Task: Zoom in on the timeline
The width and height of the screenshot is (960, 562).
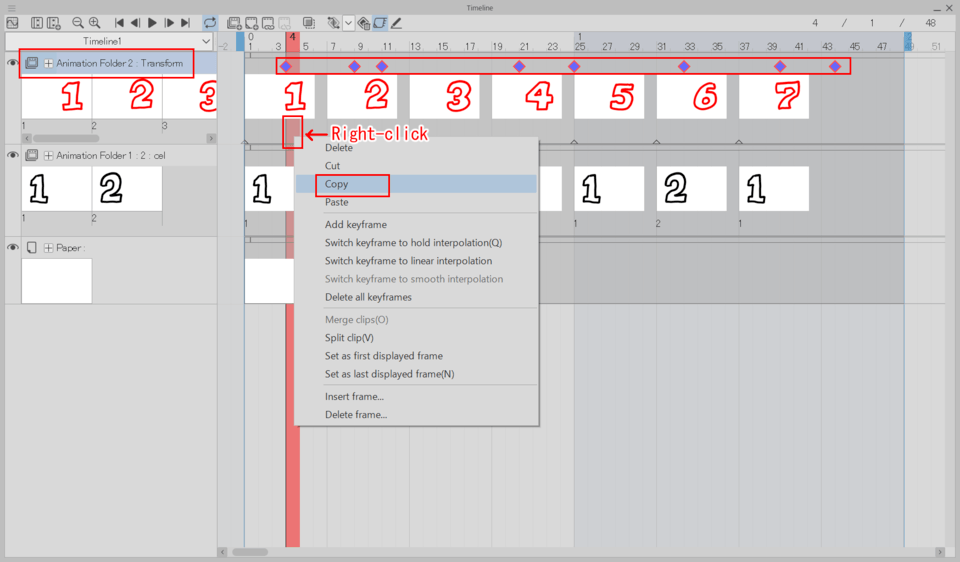Action: tap(94, 23)
